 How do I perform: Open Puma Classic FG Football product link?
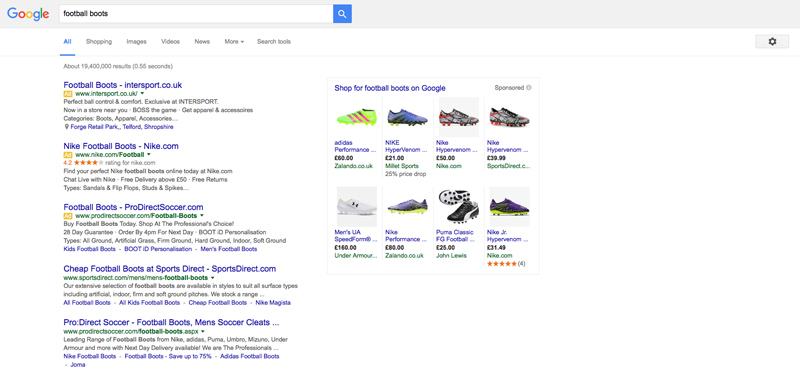point(456,235)
